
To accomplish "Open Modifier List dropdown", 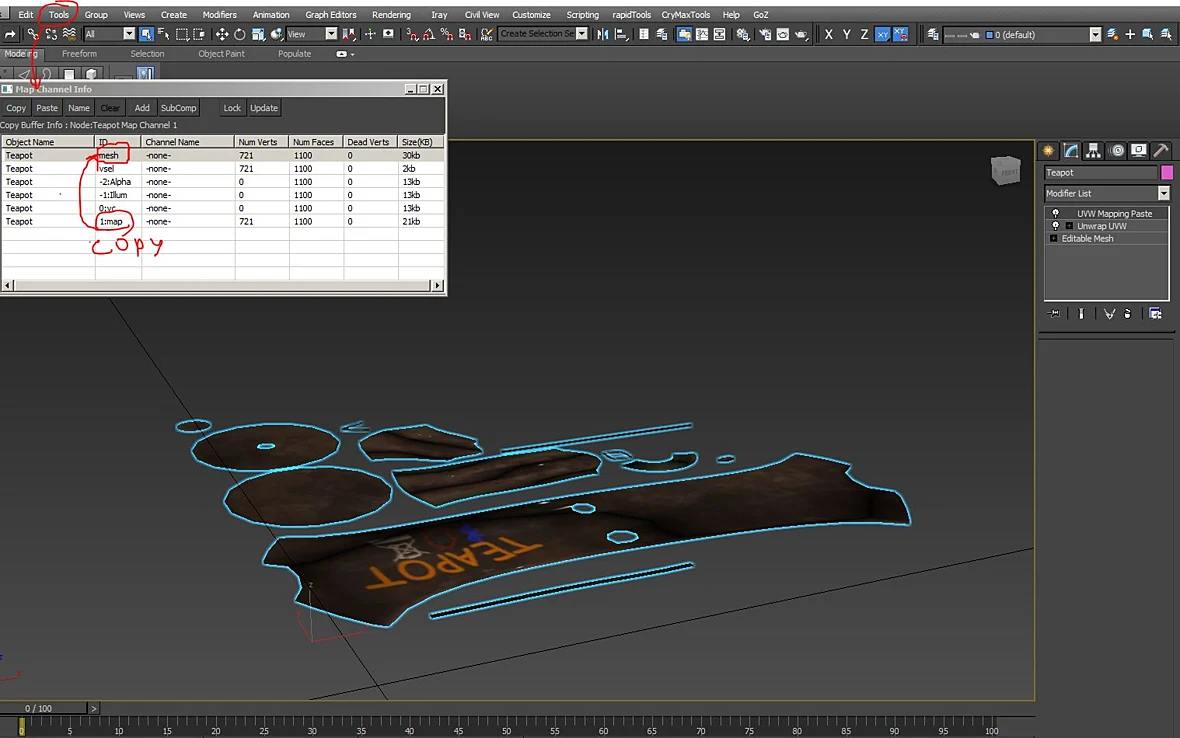I will (x=1163, y=193).
